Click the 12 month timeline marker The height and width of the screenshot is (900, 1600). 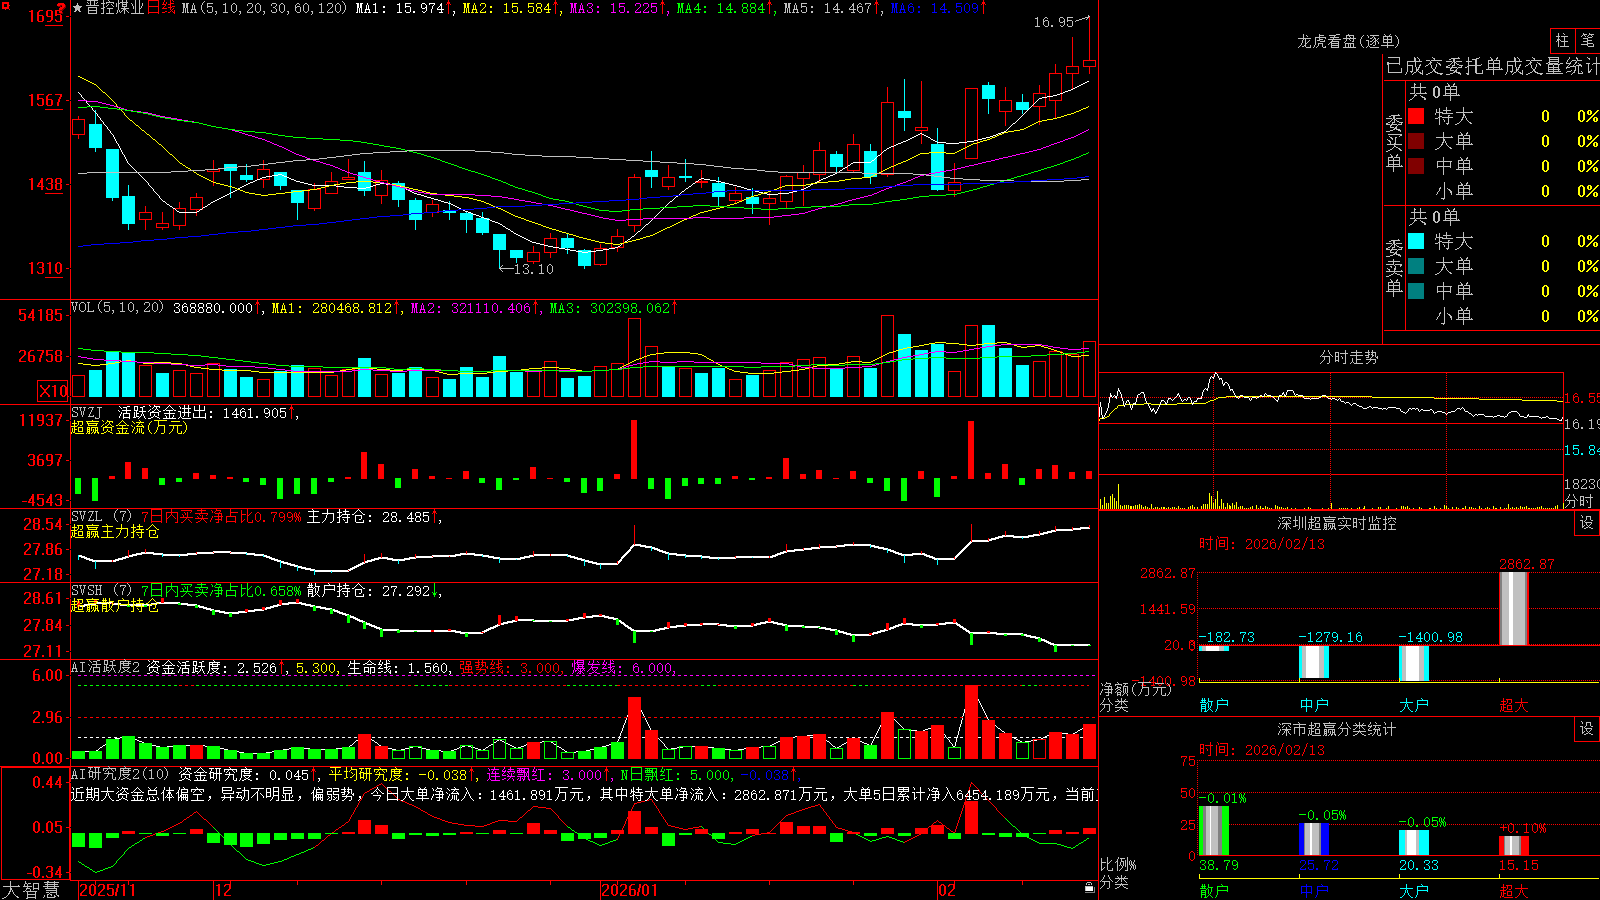[x=223, y=890]
